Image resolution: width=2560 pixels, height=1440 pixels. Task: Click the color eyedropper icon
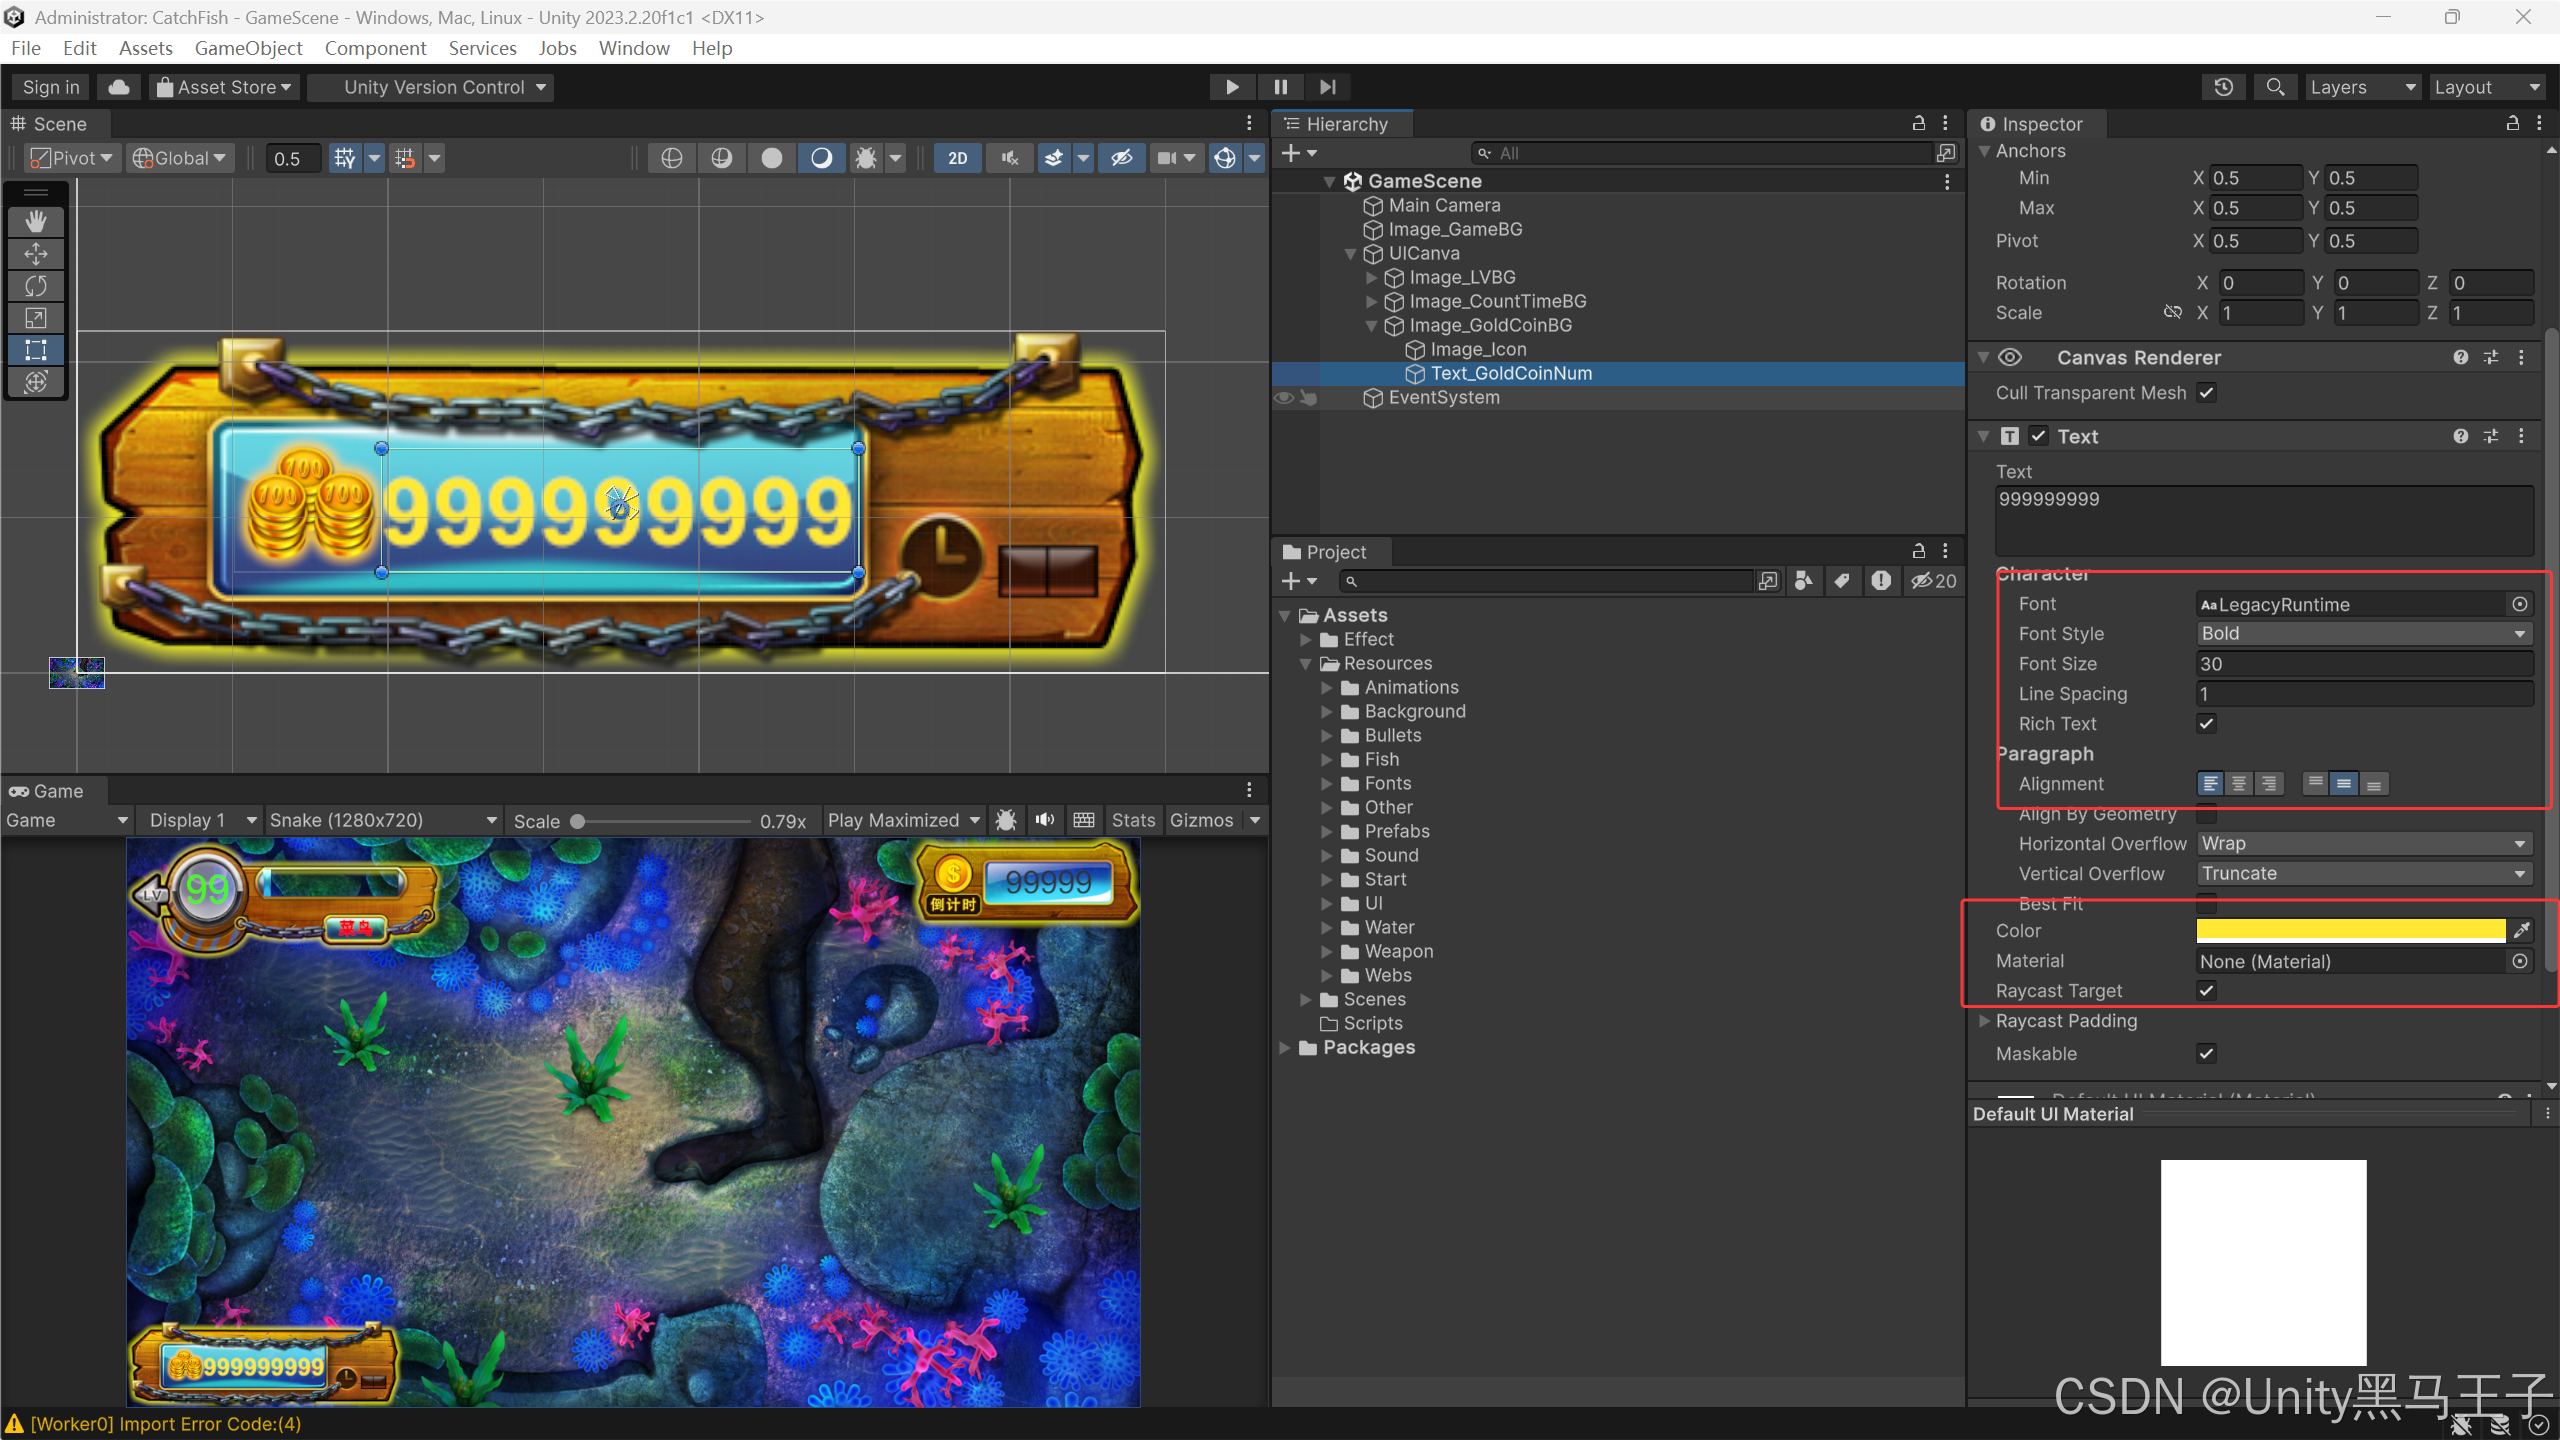click(x=2522, y=931)
